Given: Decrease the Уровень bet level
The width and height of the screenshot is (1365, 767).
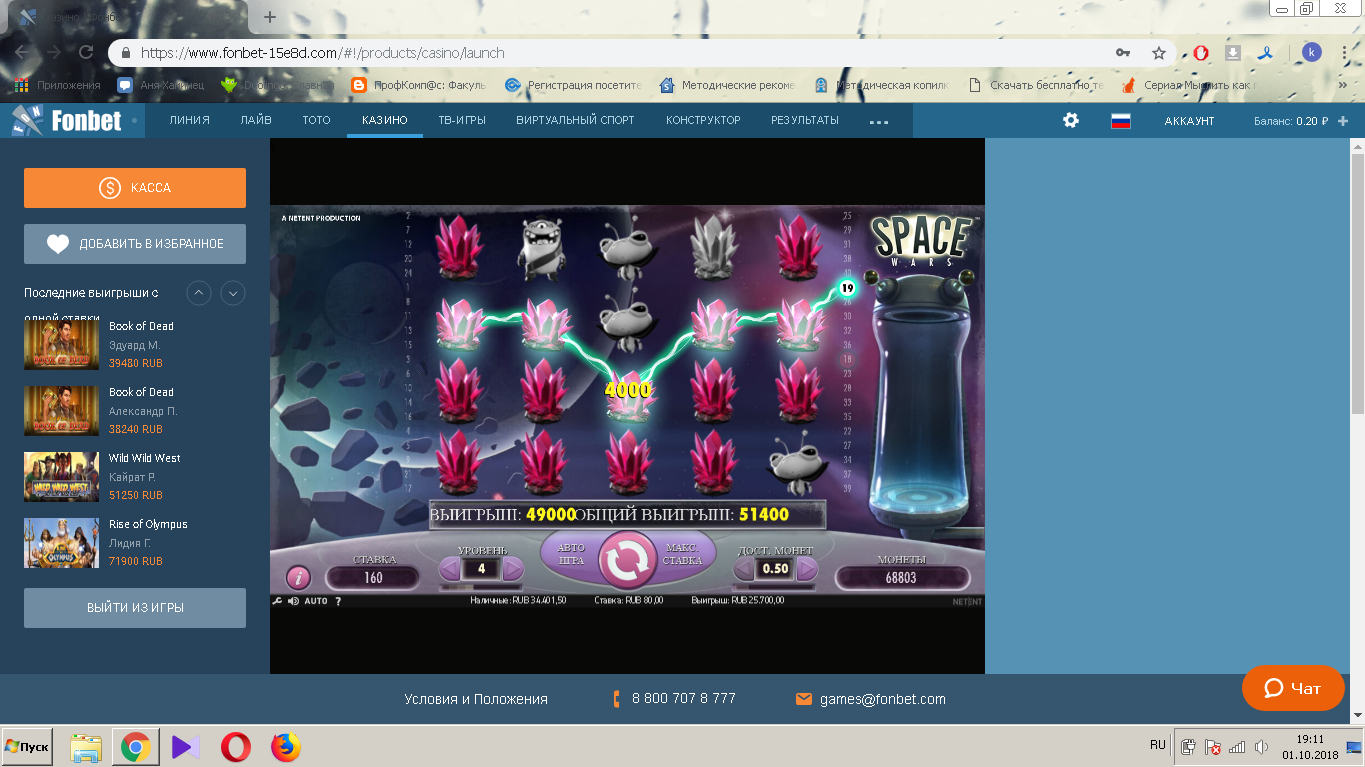Looking at the screenshot, I should pos(450,569).
